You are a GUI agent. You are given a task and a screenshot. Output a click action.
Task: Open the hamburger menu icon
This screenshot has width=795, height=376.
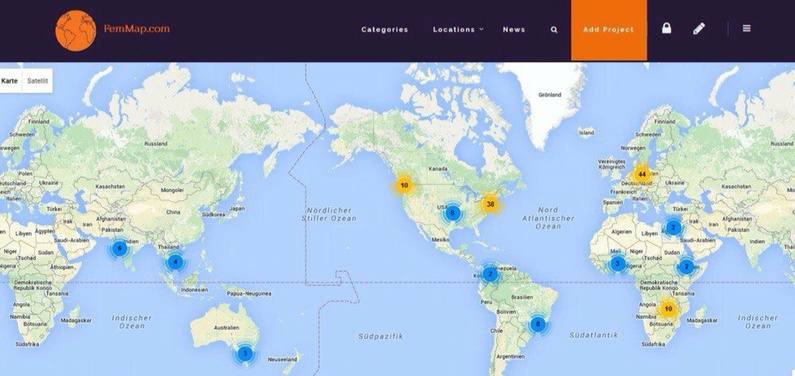[746, 28]
